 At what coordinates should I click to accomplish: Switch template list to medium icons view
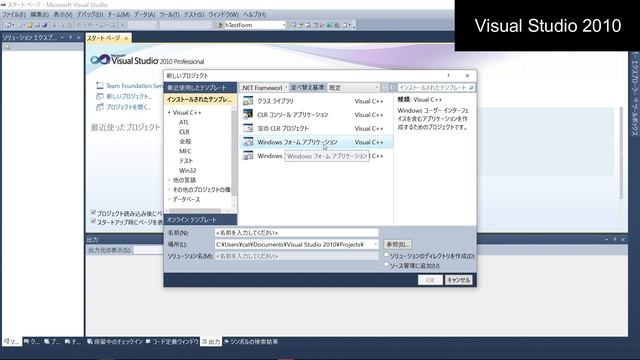click(393, 87)
